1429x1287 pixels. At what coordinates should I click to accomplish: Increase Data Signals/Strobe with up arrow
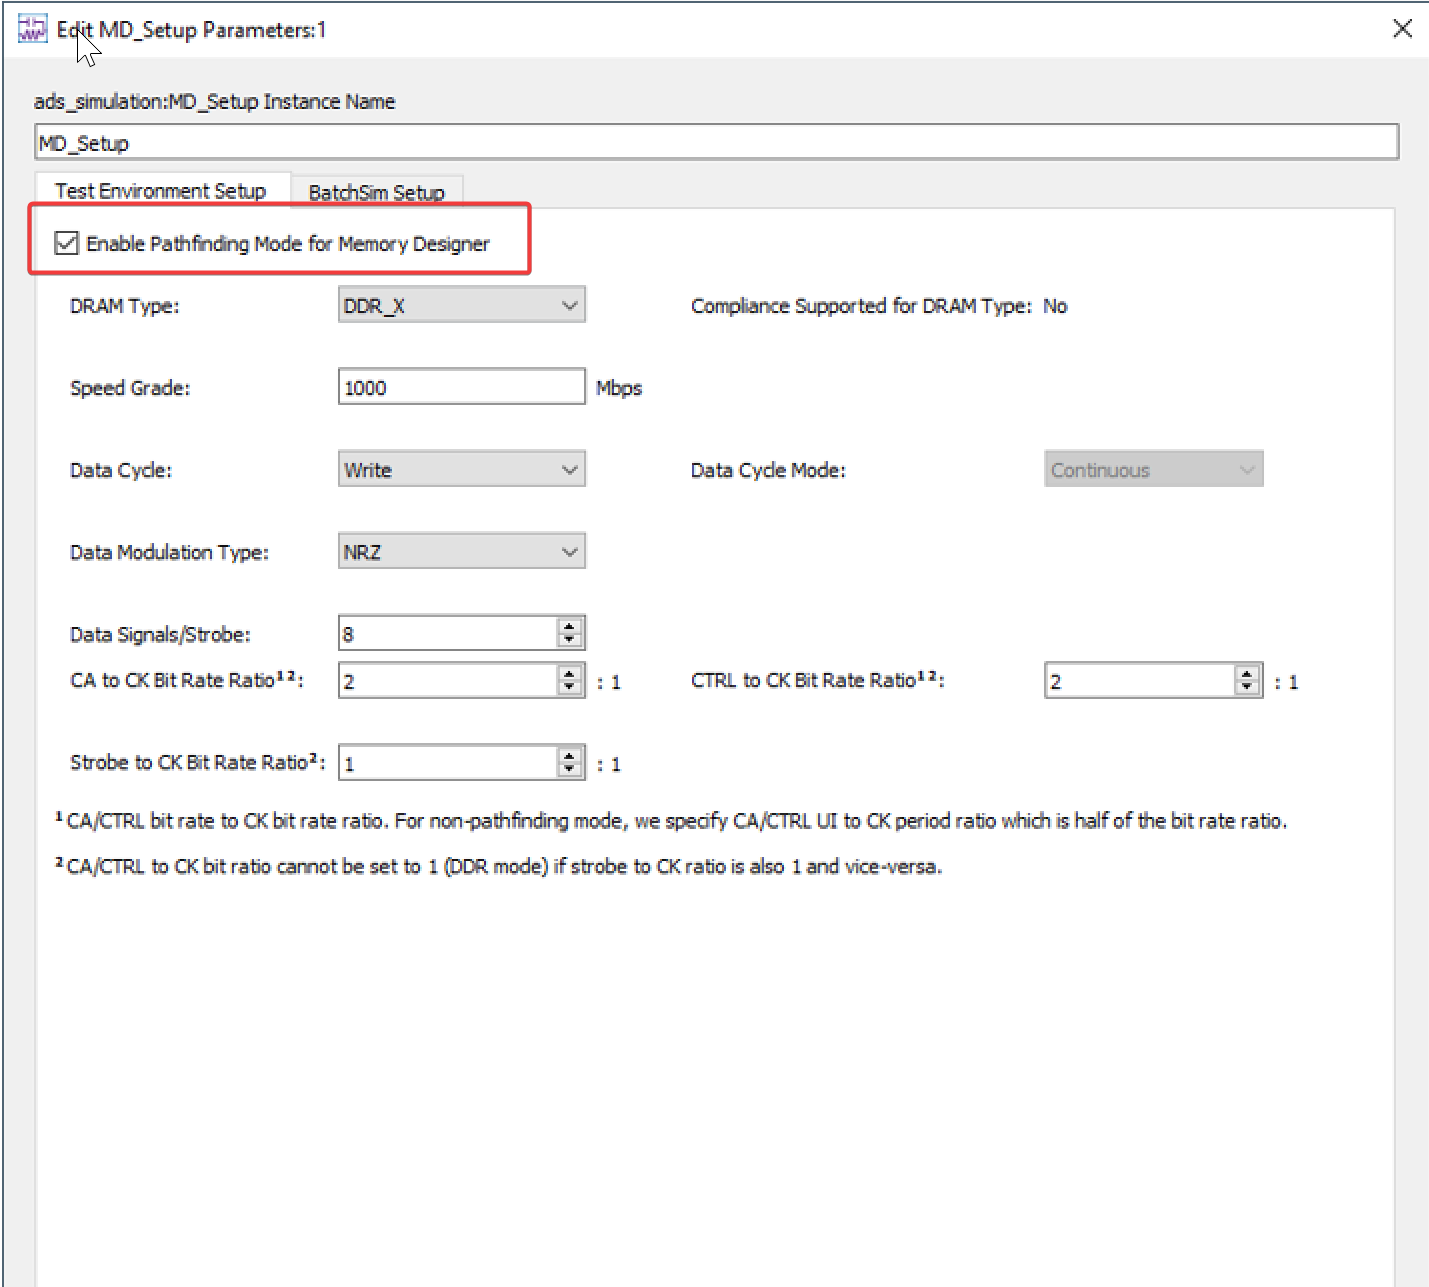pos(569,626)
